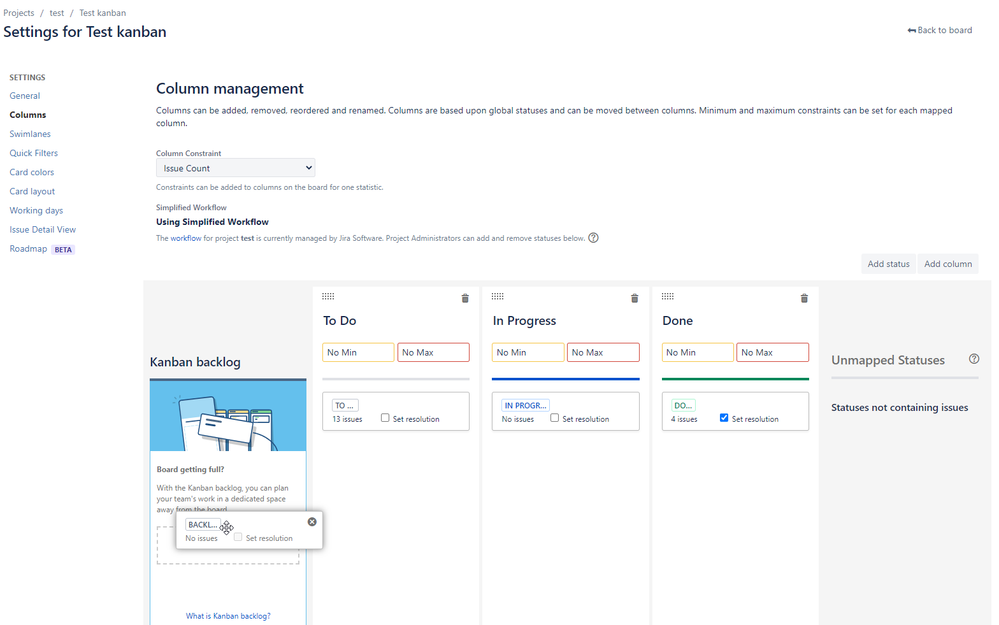The height and width of the screenshot is (625, 999).
Task: Delete the In Progress column via trash icon
Action: click(635, 298)
